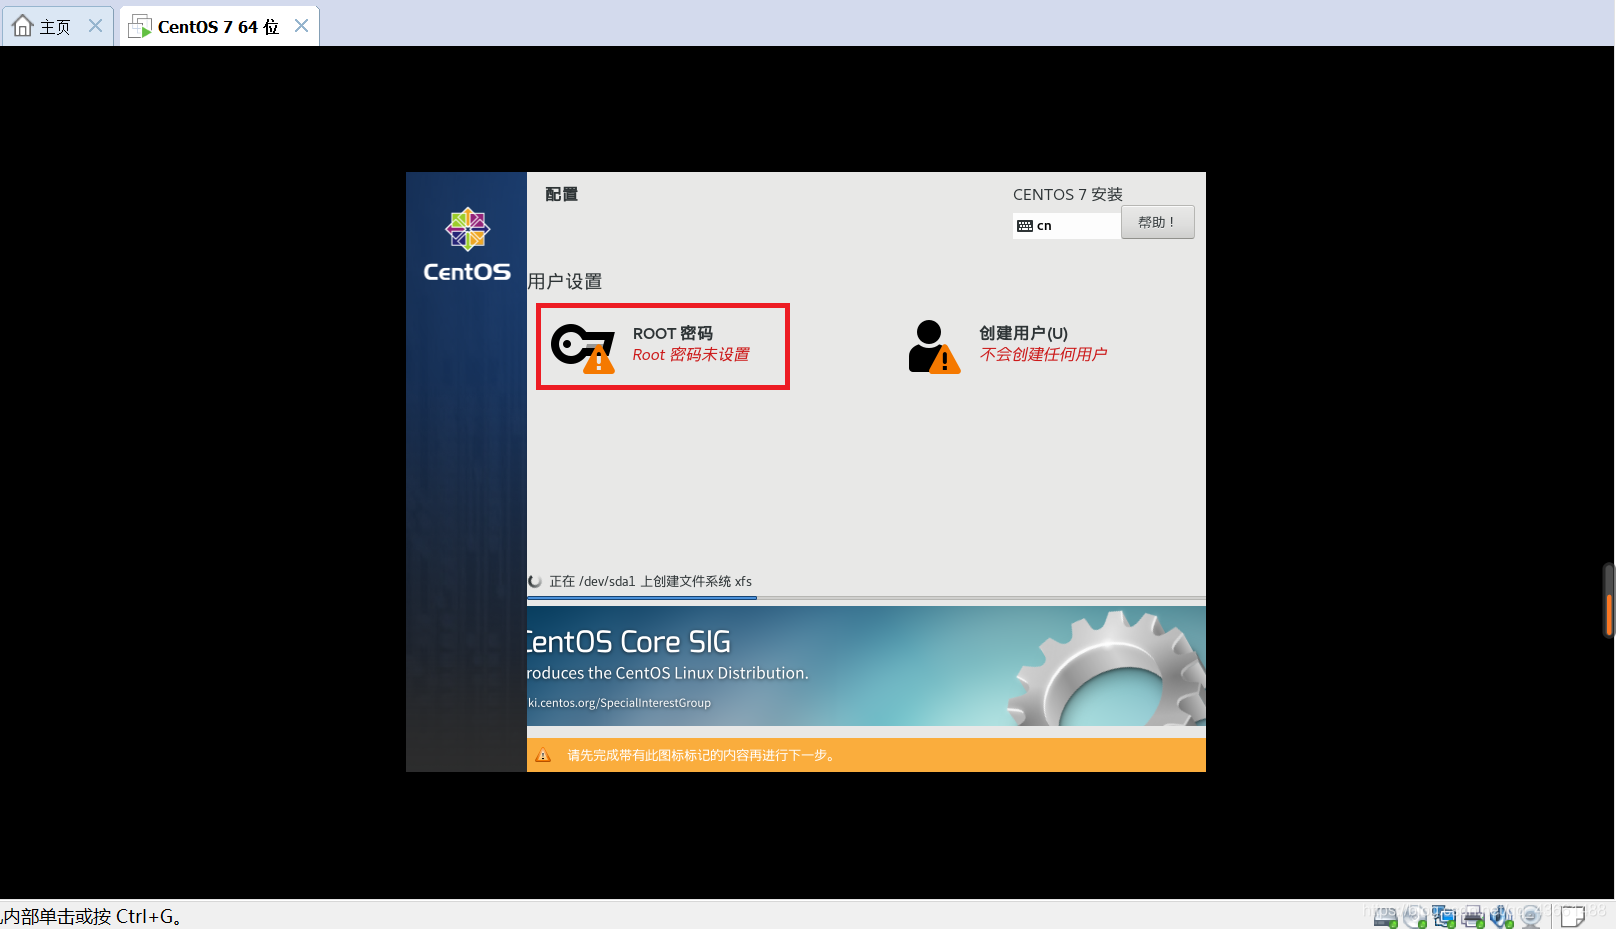Click the printer device status icon
1616x929 pixels.
1473,916
